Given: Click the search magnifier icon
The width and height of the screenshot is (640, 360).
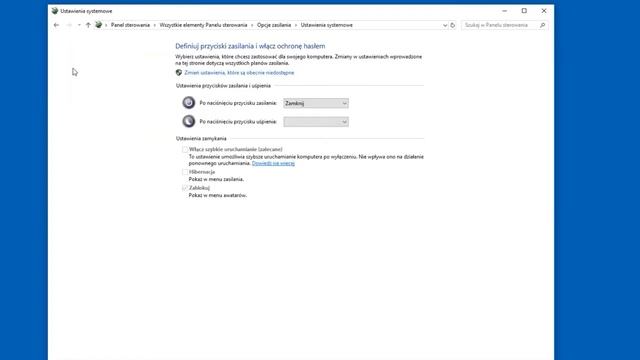Looking at the screenshot, I should click(x=542, y=25).
